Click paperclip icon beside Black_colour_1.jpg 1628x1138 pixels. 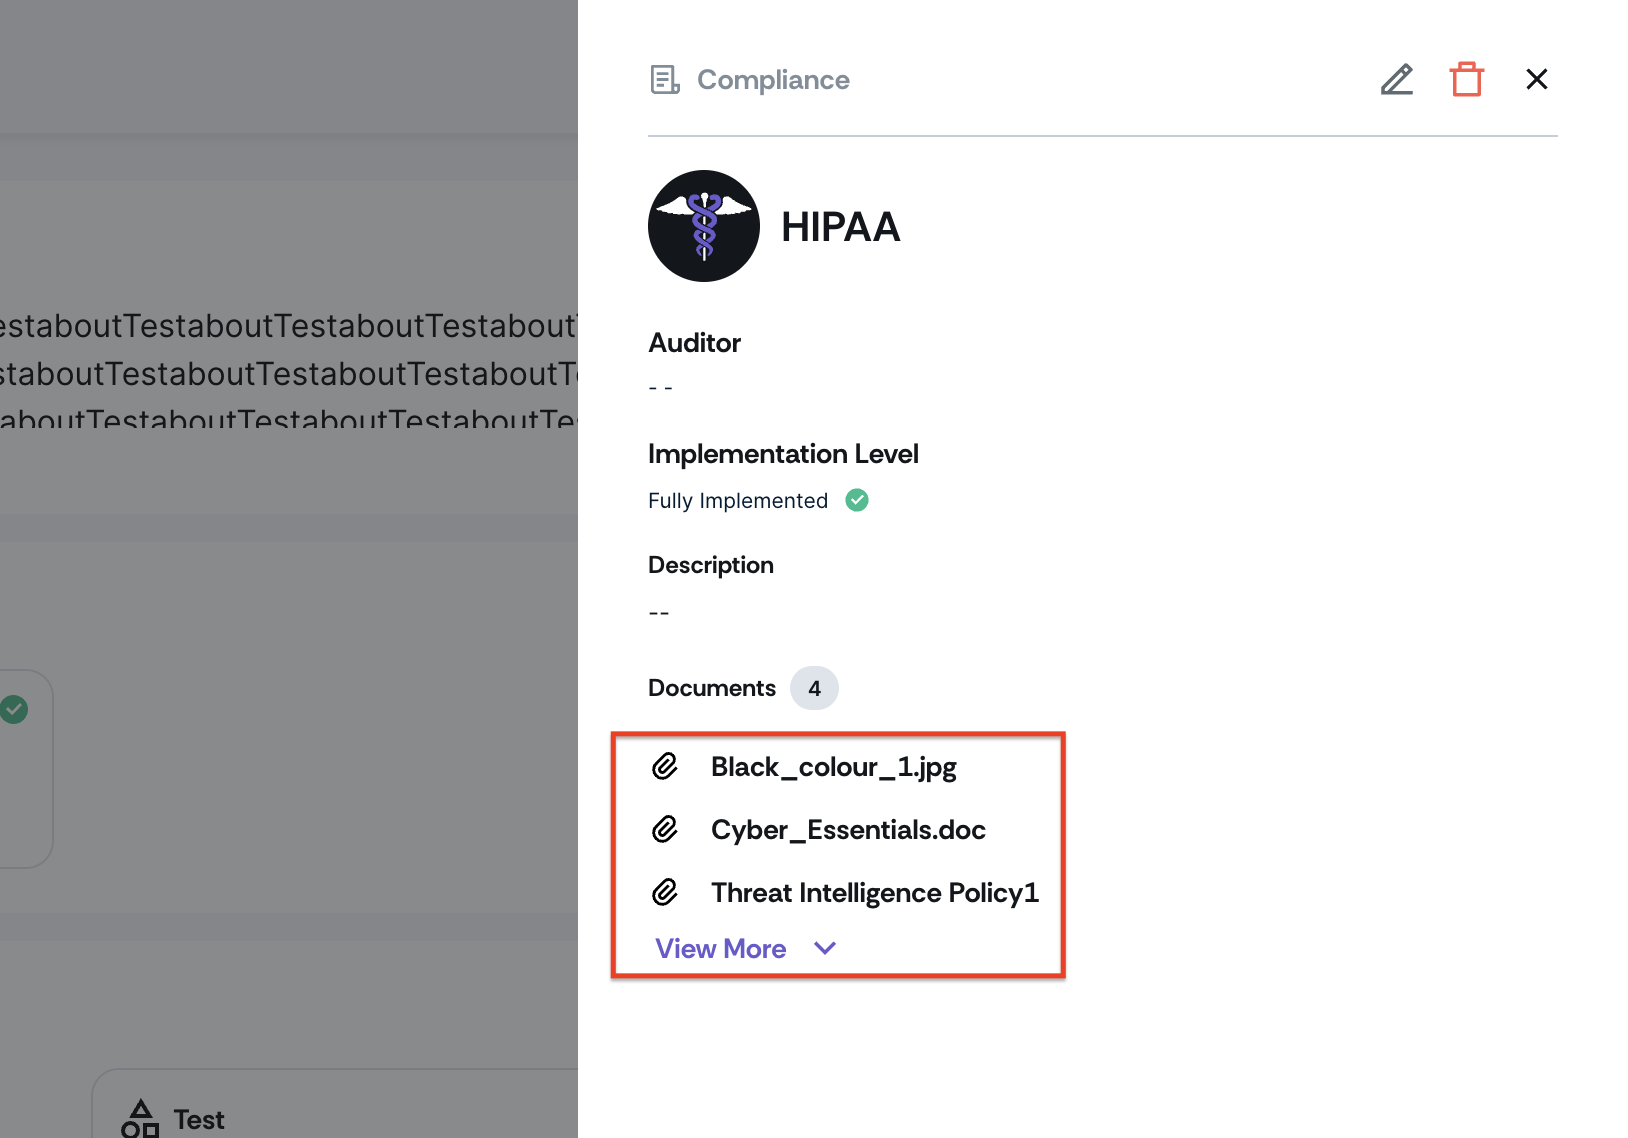point(665,767)
